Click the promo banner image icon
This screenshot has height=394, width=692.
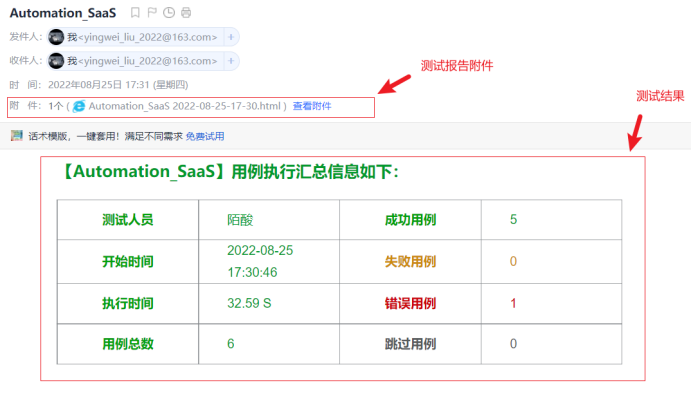pos(17,135)
